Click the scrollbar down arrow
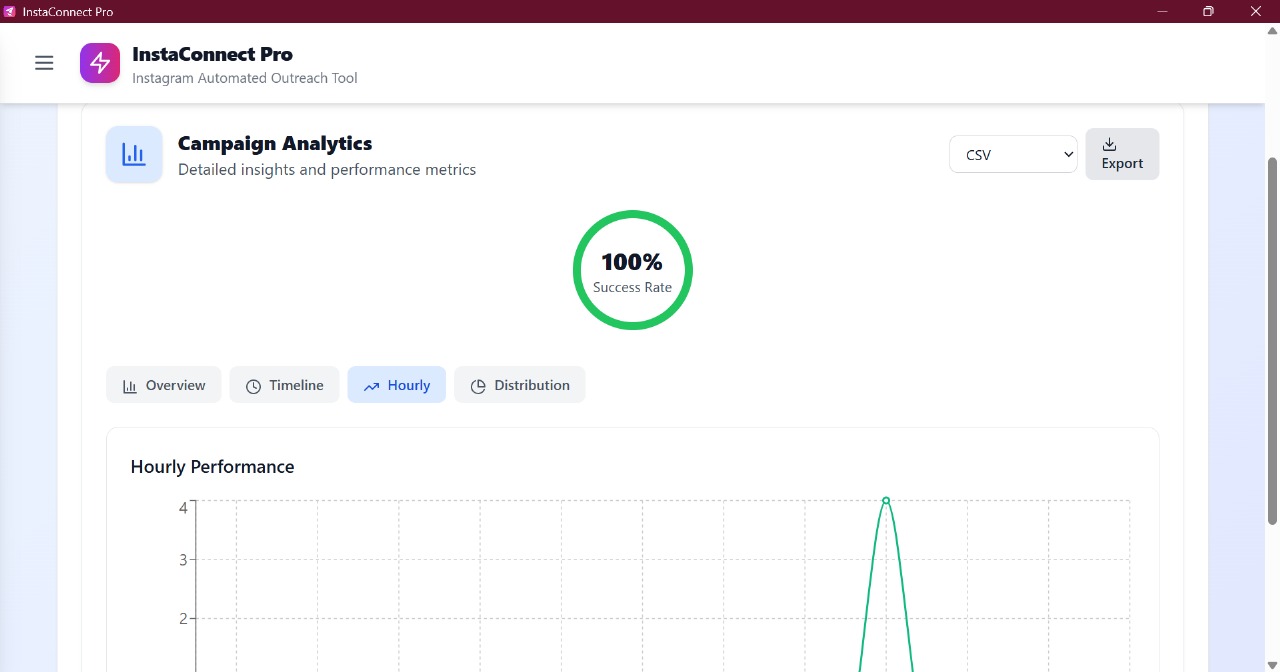Screen dimensions: 1280x672 1272,665
